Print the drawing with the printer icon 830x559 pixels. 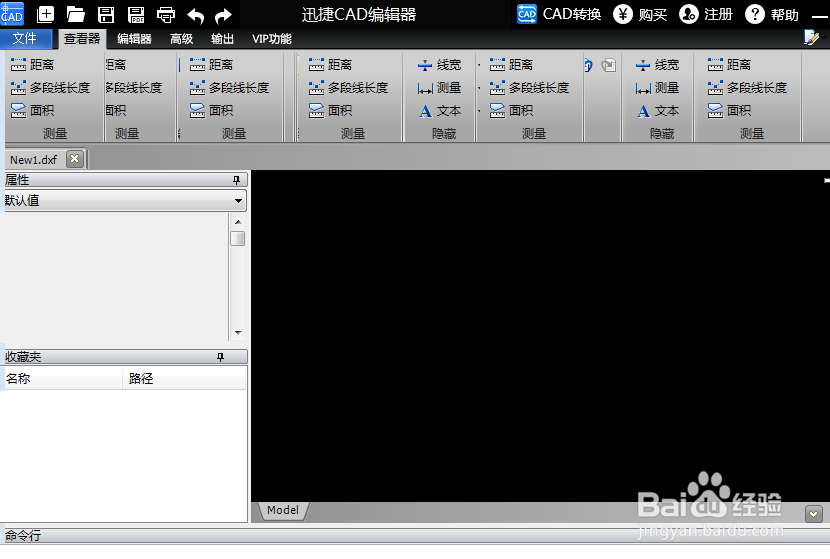[x=166, y=15]
